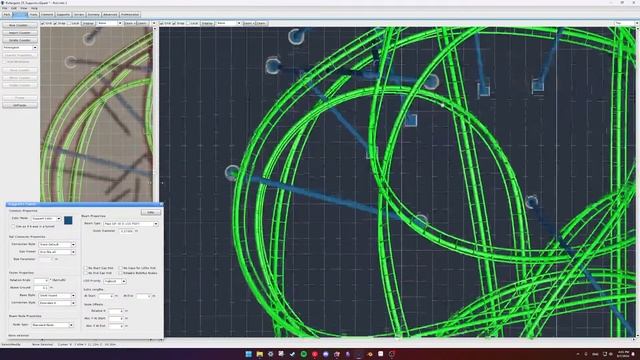The height and width of the screenshot is (360, 640).
Task: Toggle the lower-right checkbox above LOD Priority
Action: coord(120,273)
